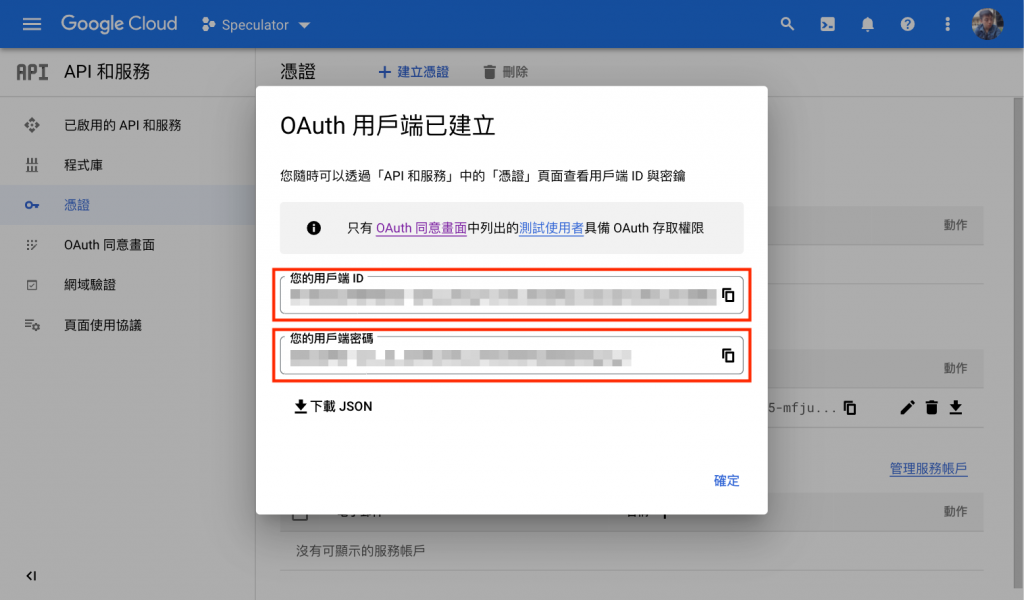Open 程式庫 in the sidebar
The height and width of the screenshot is (600, 1024).
[84, 165]
